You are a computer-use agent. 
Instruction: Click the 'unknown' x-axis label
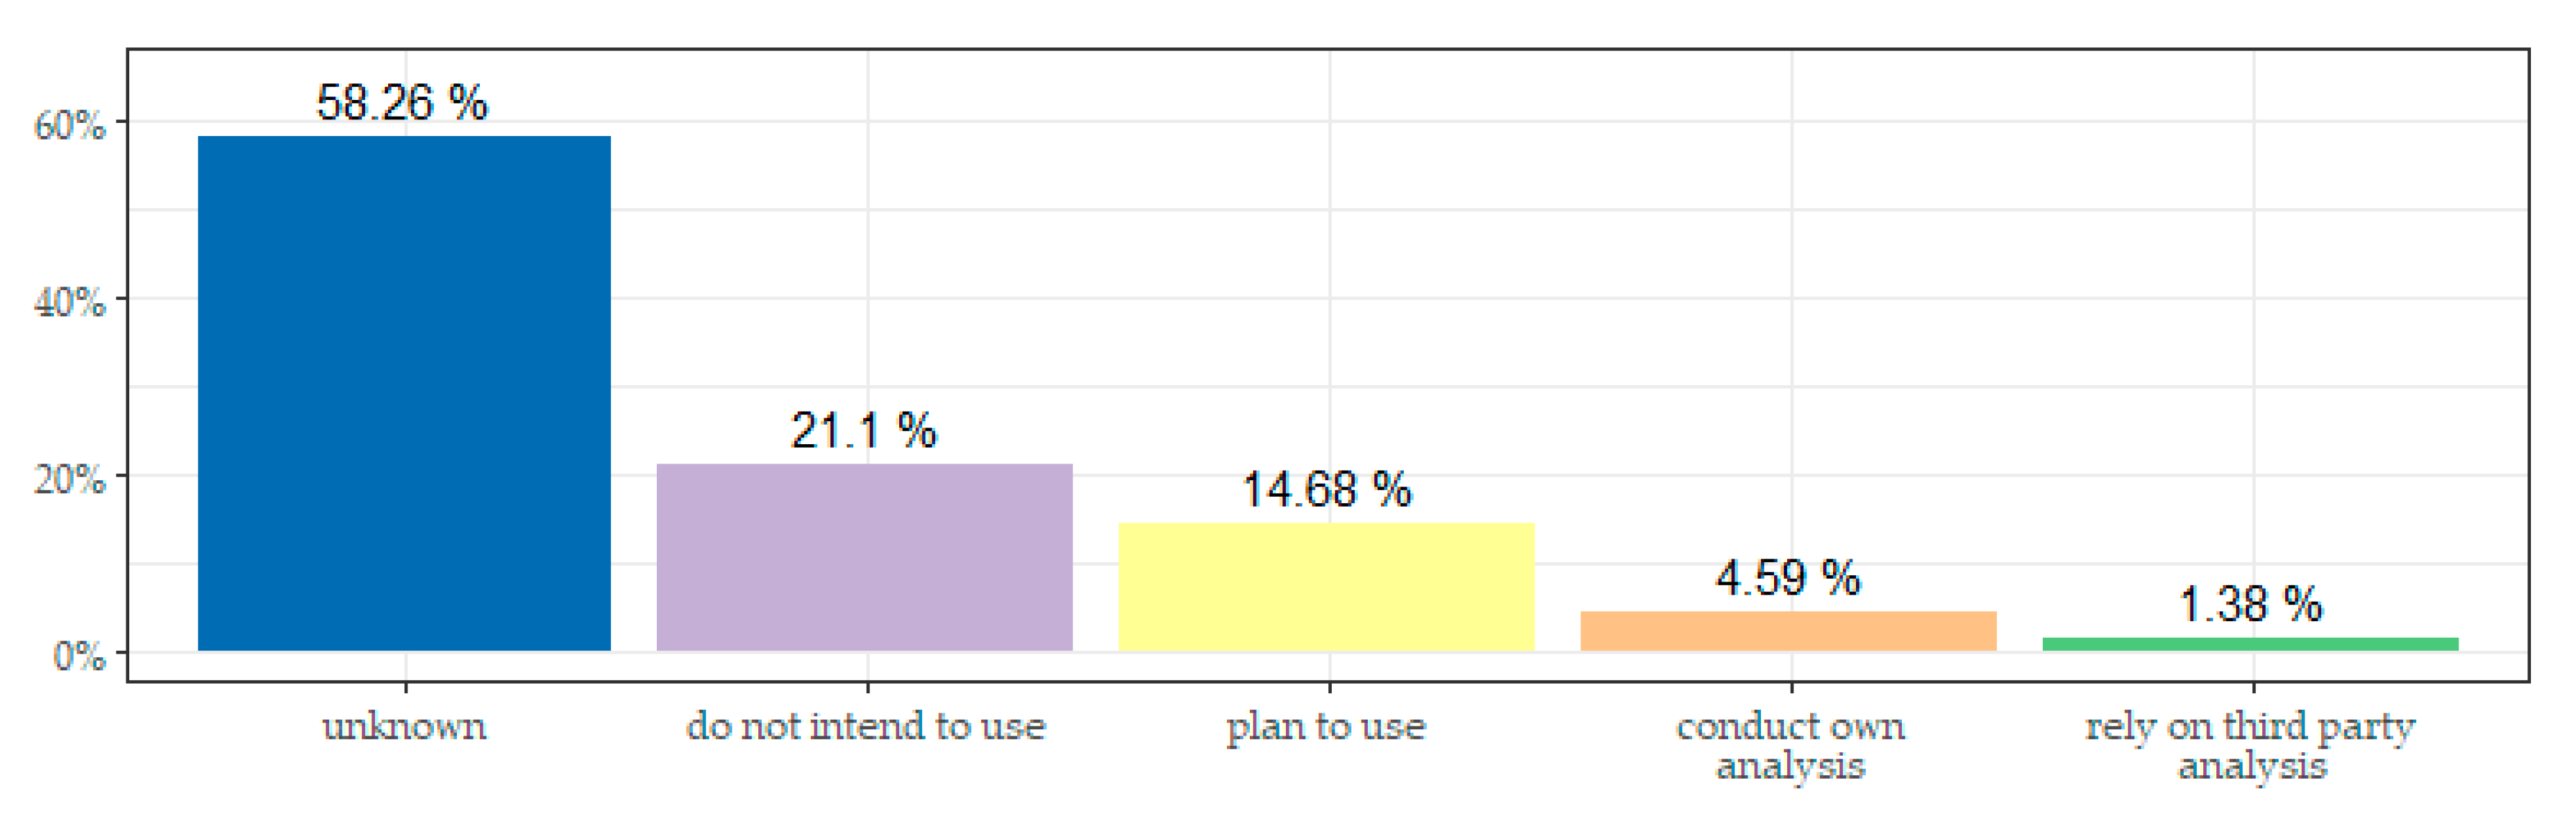[404, 726]
